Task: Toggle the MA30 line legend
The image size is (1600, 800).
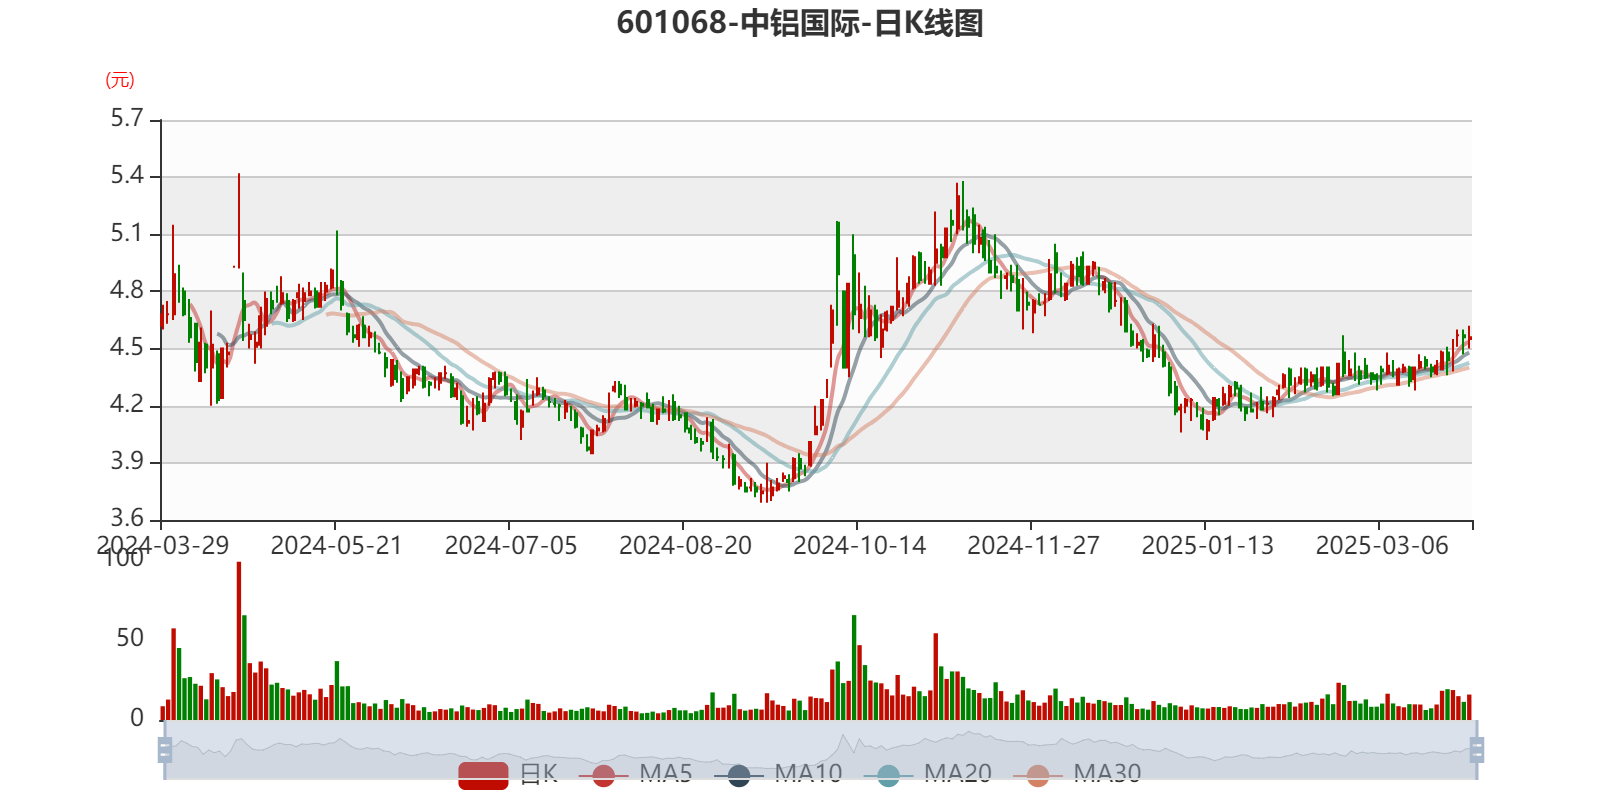Action: coord(1077,774)
